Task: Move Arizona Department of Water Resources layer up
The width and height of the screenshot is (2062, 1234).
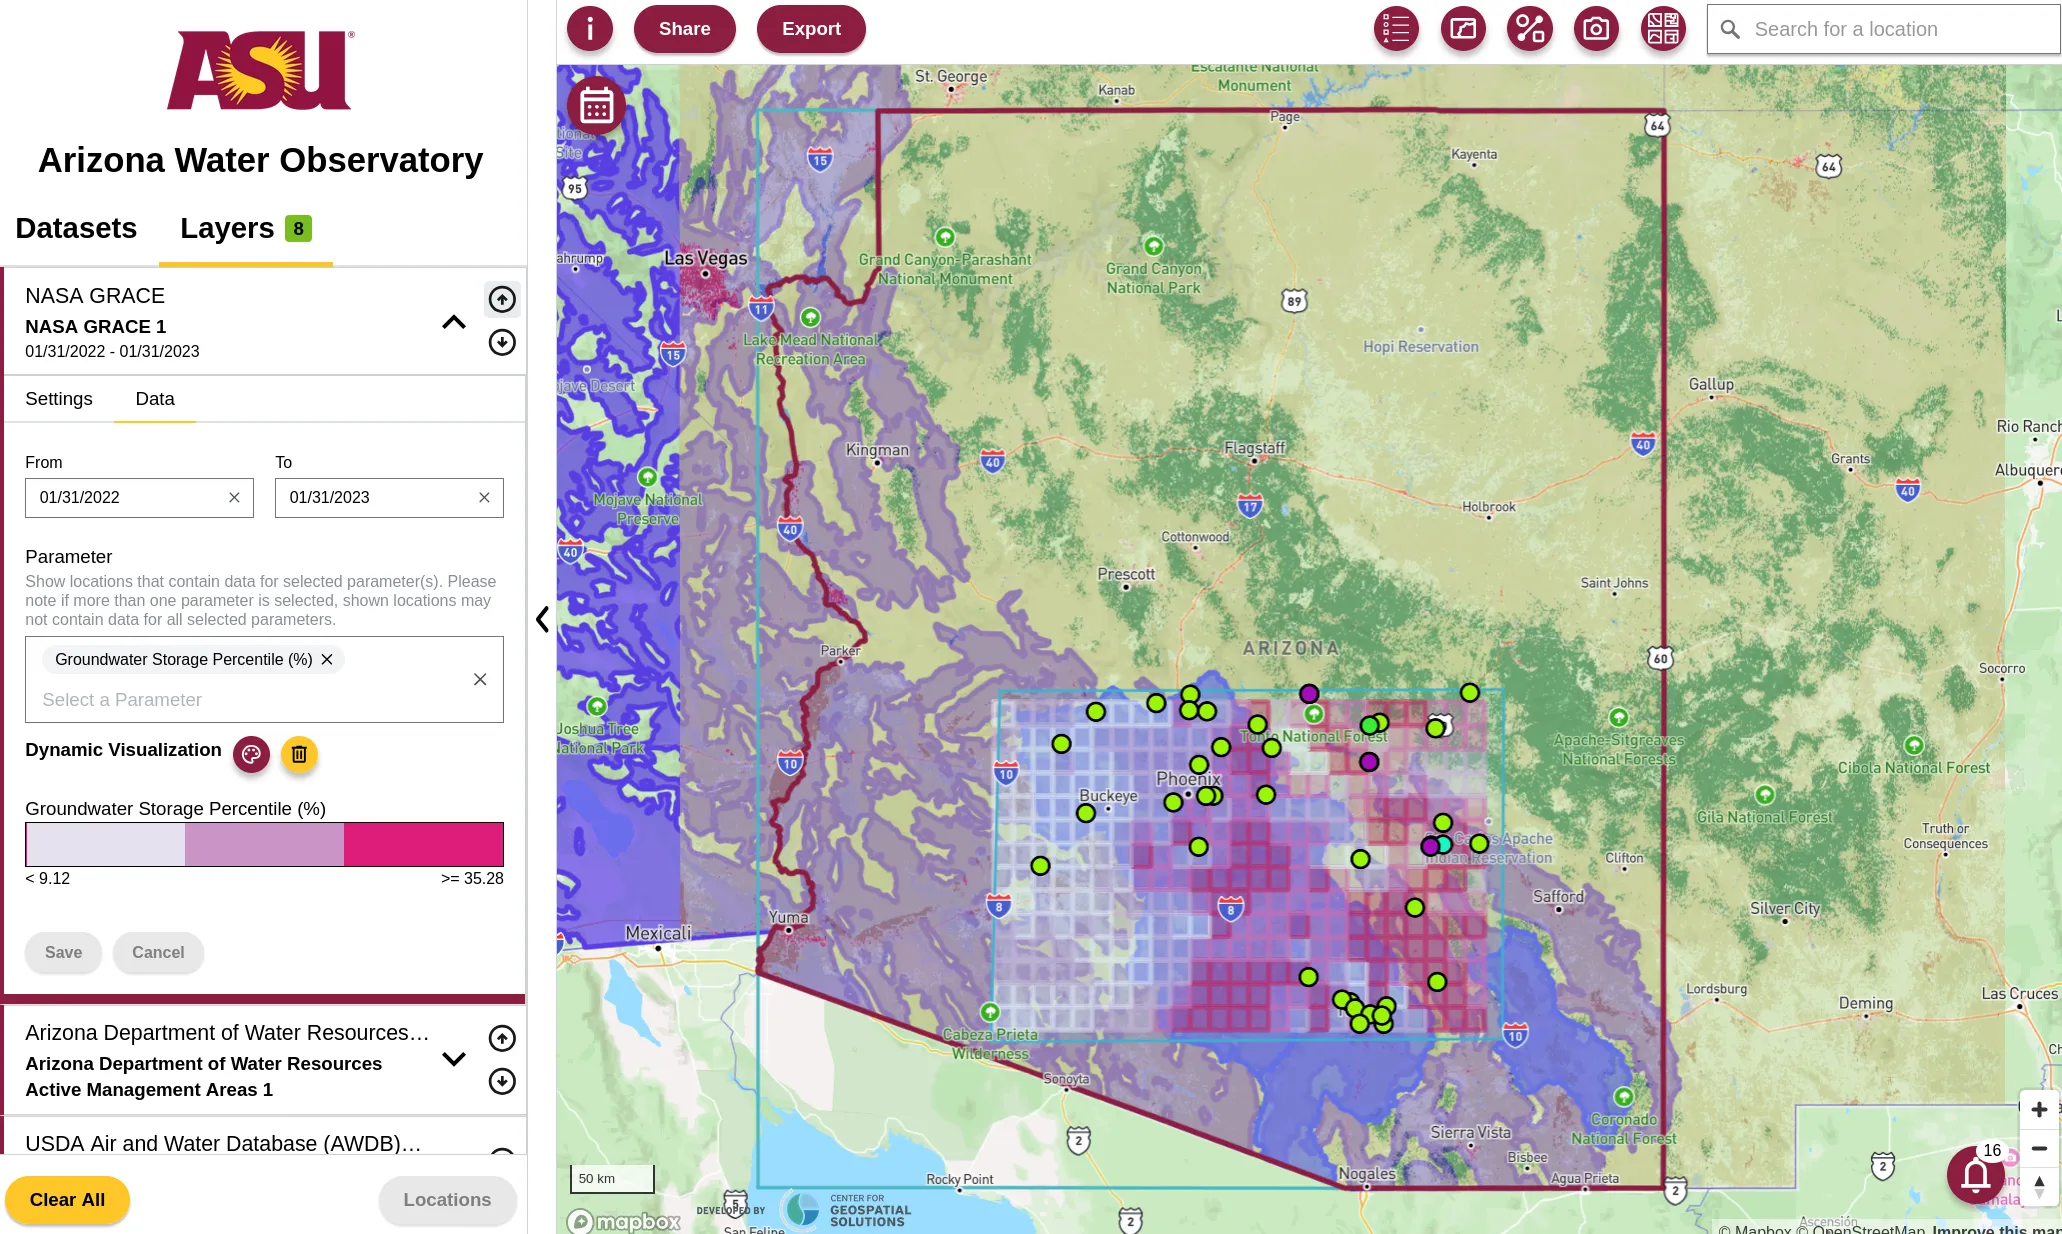Action: [502, 1038]
